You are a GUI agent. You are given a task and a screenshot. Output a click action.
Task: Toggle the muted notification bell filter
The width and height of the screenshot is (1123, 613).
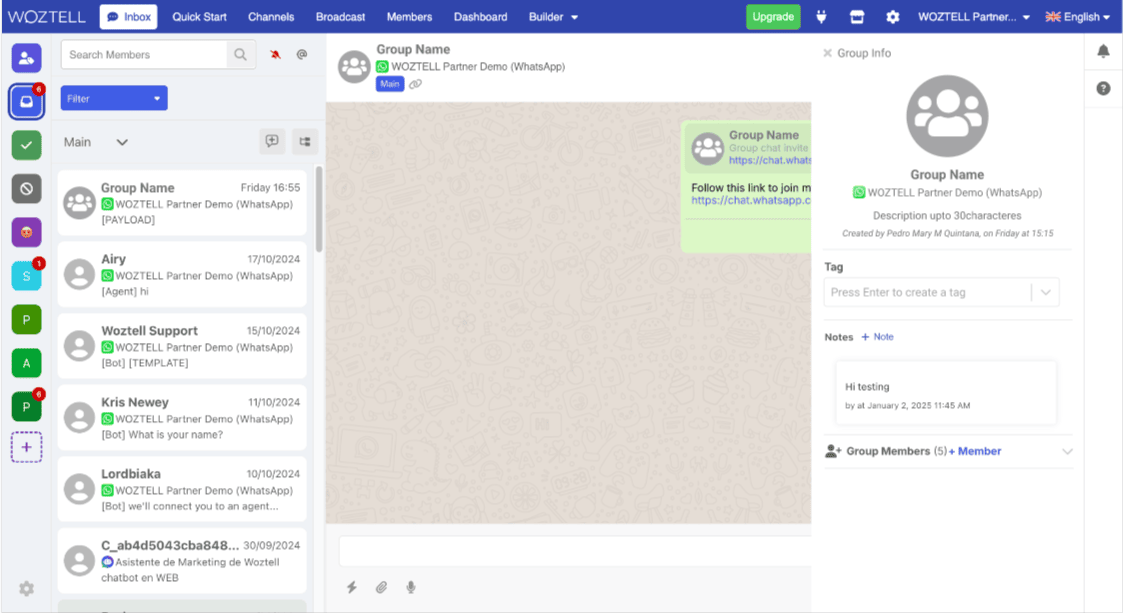click(274, 55)
